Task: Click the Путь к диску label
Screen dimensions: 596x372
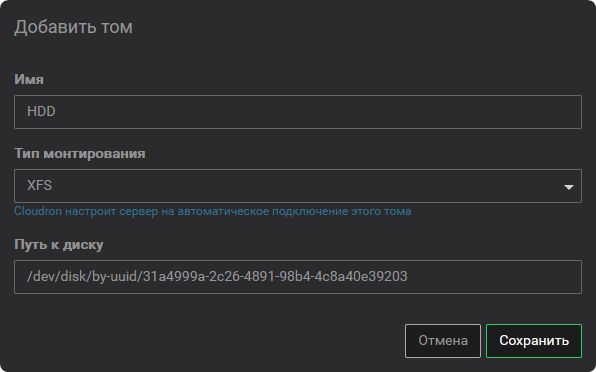Action: point(59,244)
